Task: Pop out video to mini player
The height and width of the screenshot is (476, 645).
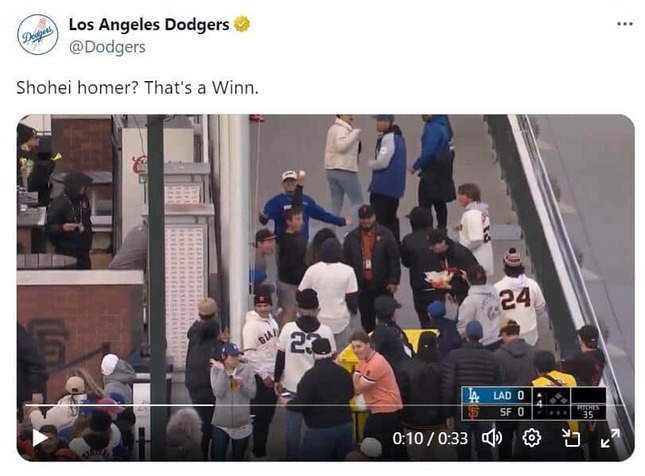Action: coord(571,438)
